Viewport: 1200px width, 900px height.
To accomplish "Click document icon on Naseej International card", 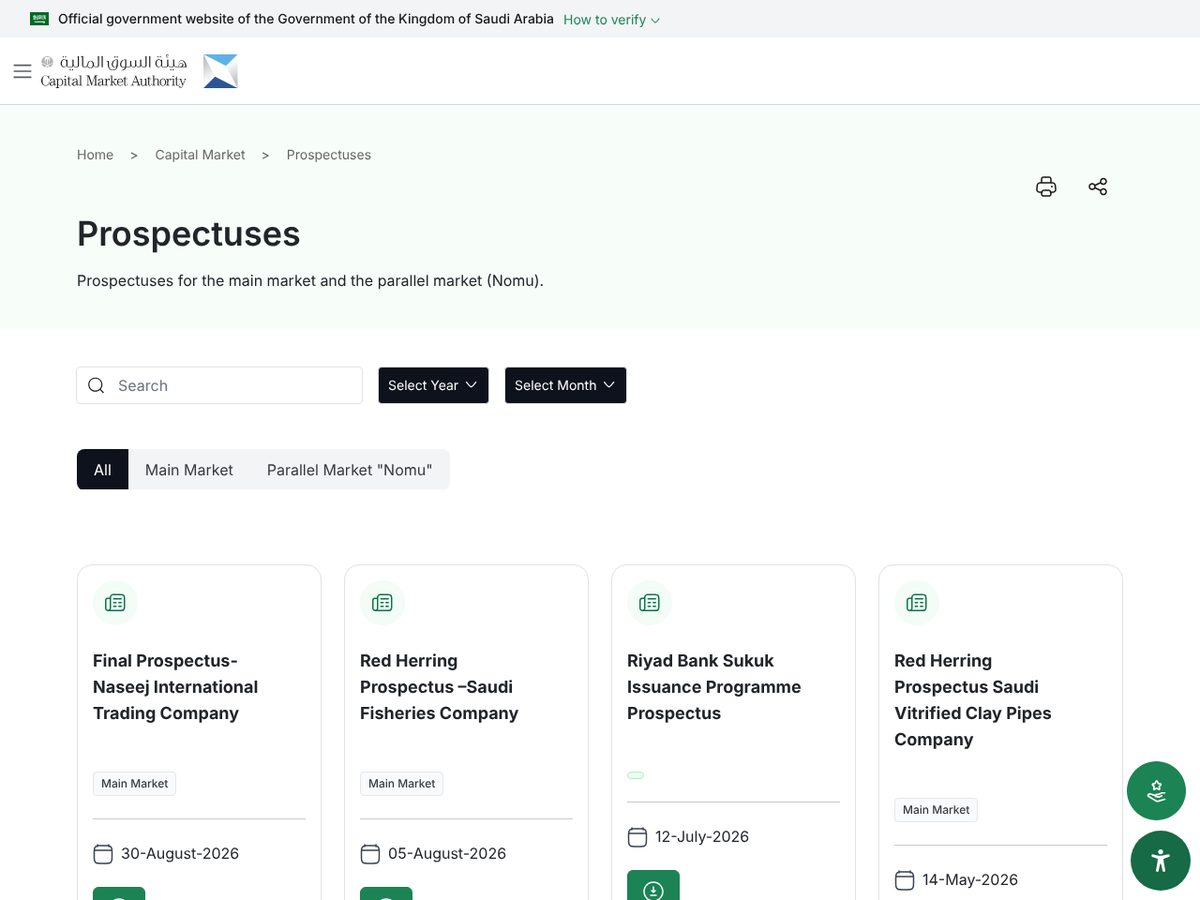I will click(115, 603).
